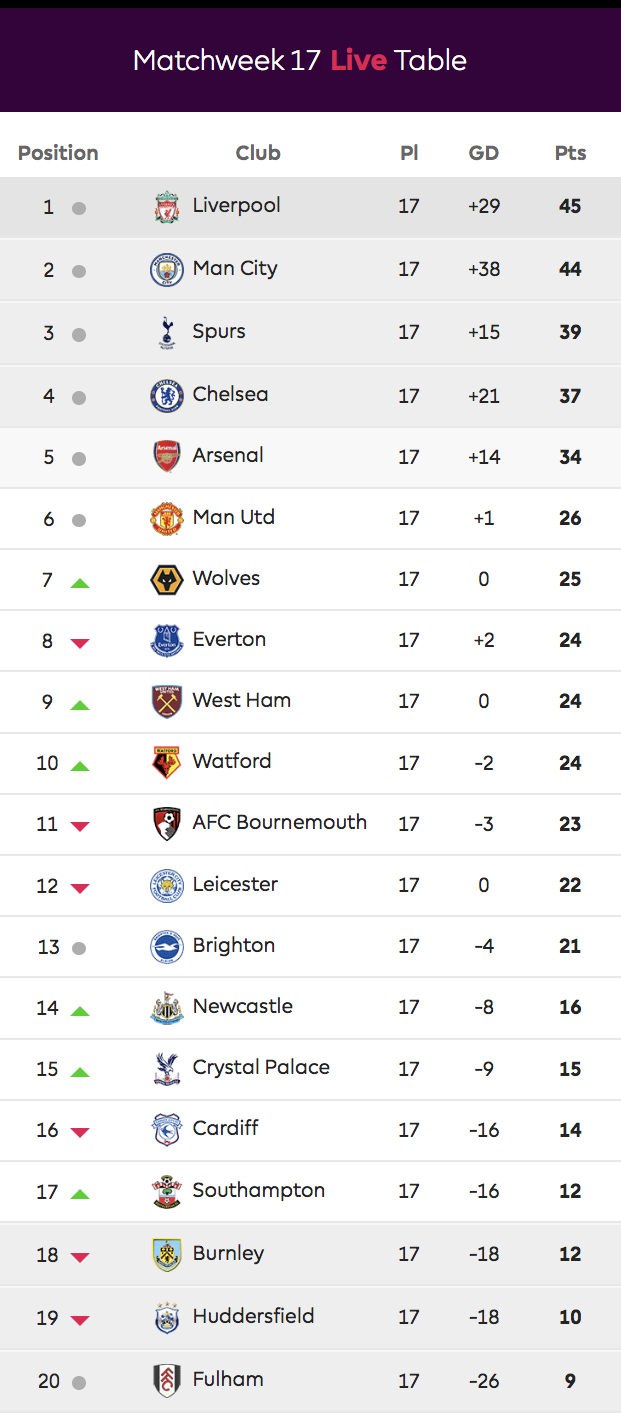The height and width of the screenshot is (1413, 621).
Task: Click the Newcastle club crest
Action: point(167,1008)
